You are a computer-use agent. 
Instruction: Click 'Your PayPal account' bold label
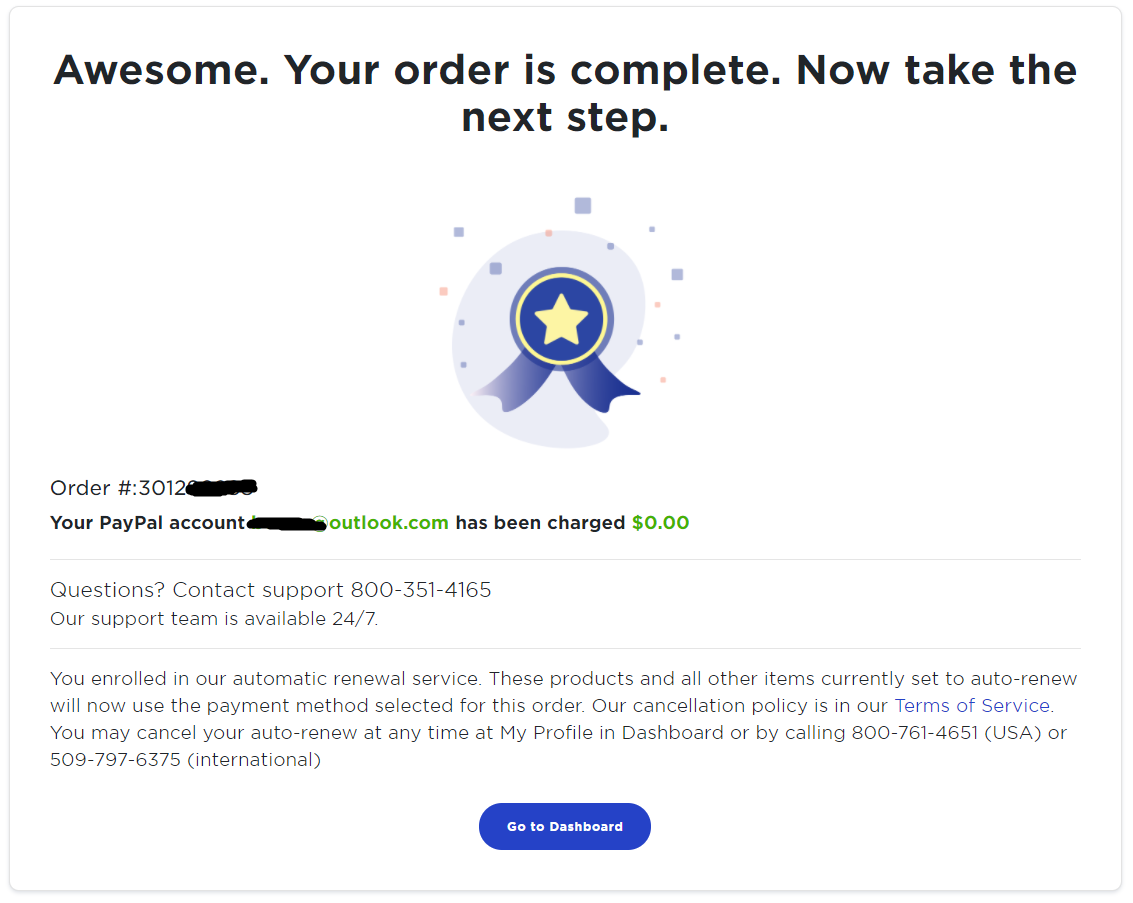(x=147, y=522)
